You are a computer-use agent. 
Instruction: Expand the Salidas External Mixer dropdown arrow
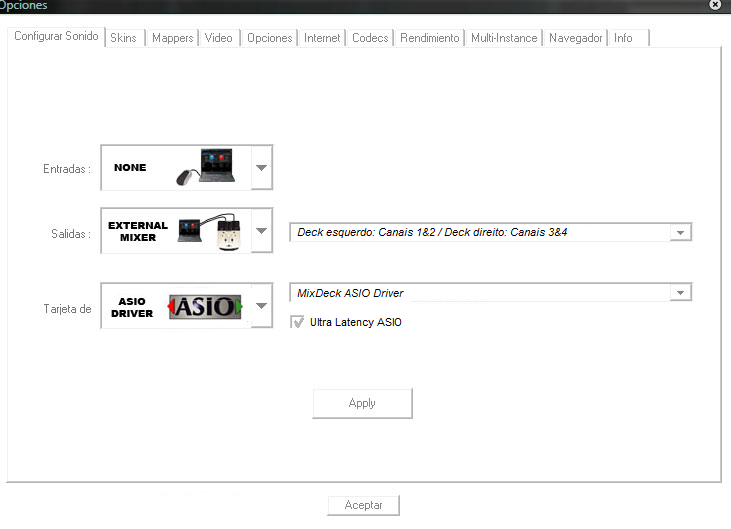260,232
